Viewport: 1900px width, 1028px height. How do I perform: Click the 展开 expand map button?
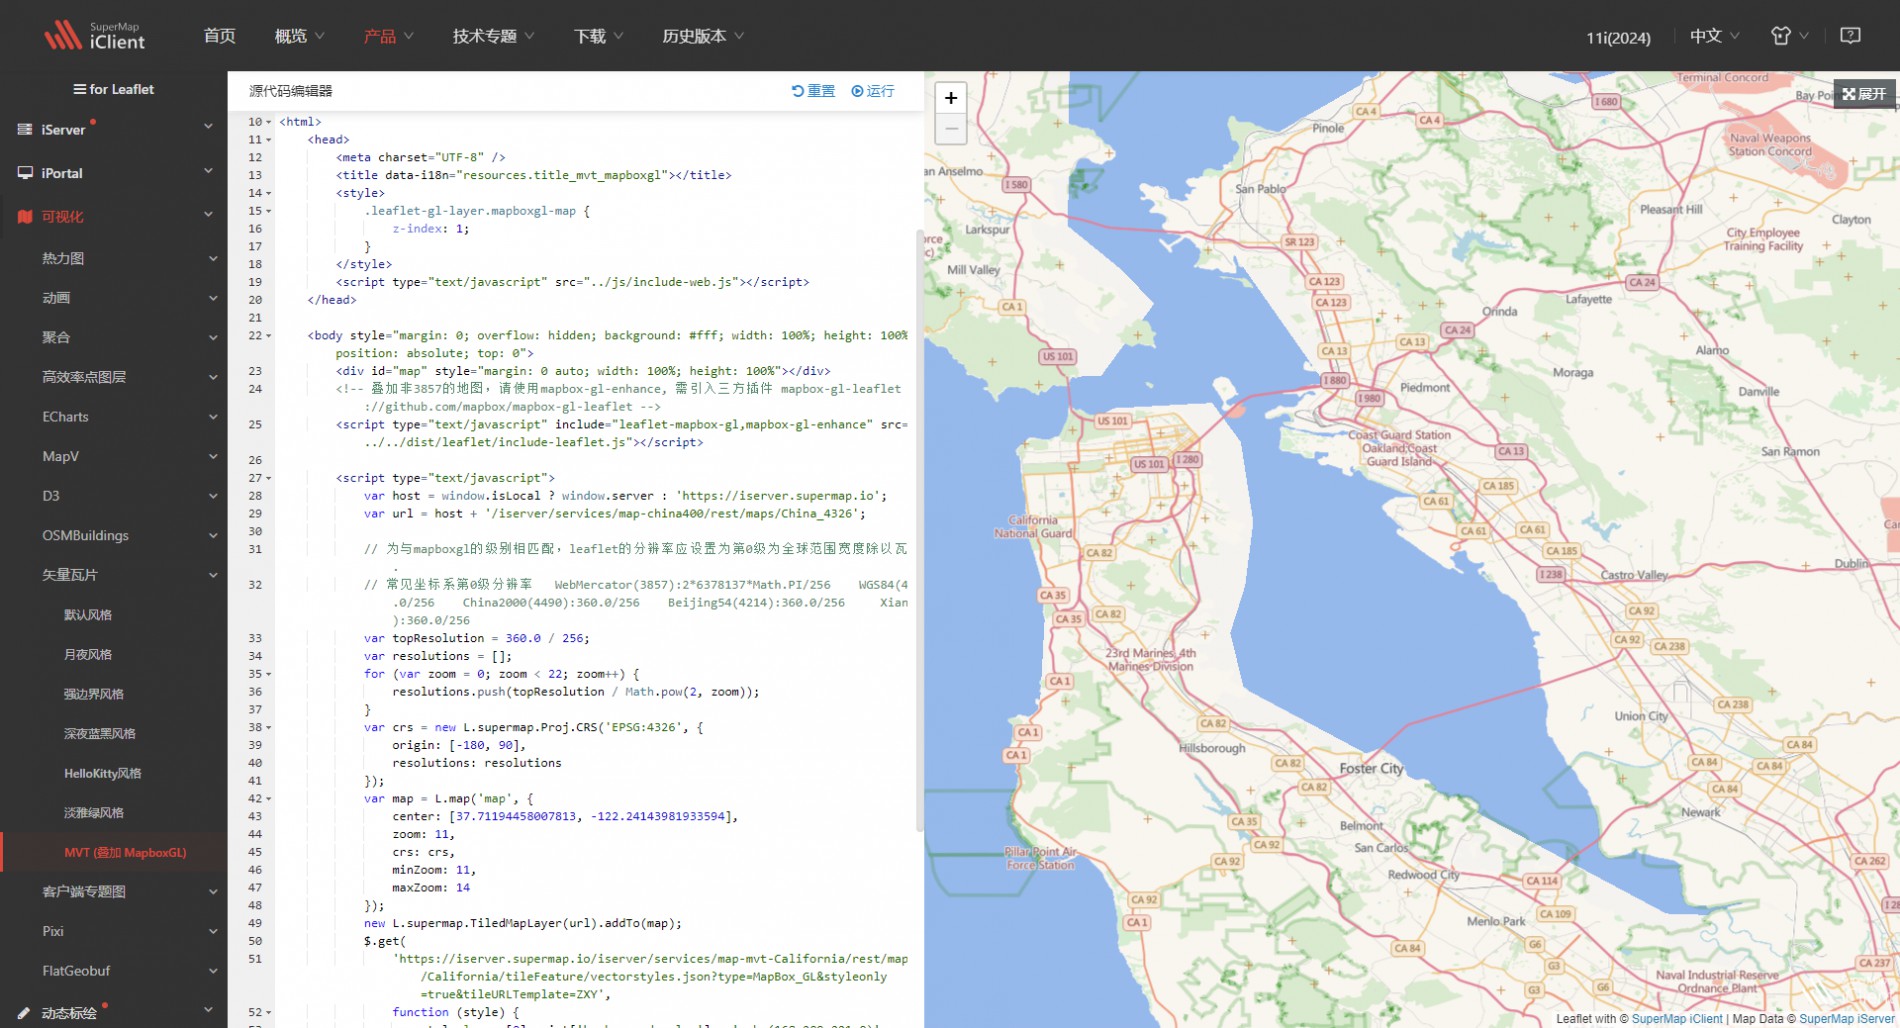click(x=1865, y=93)
